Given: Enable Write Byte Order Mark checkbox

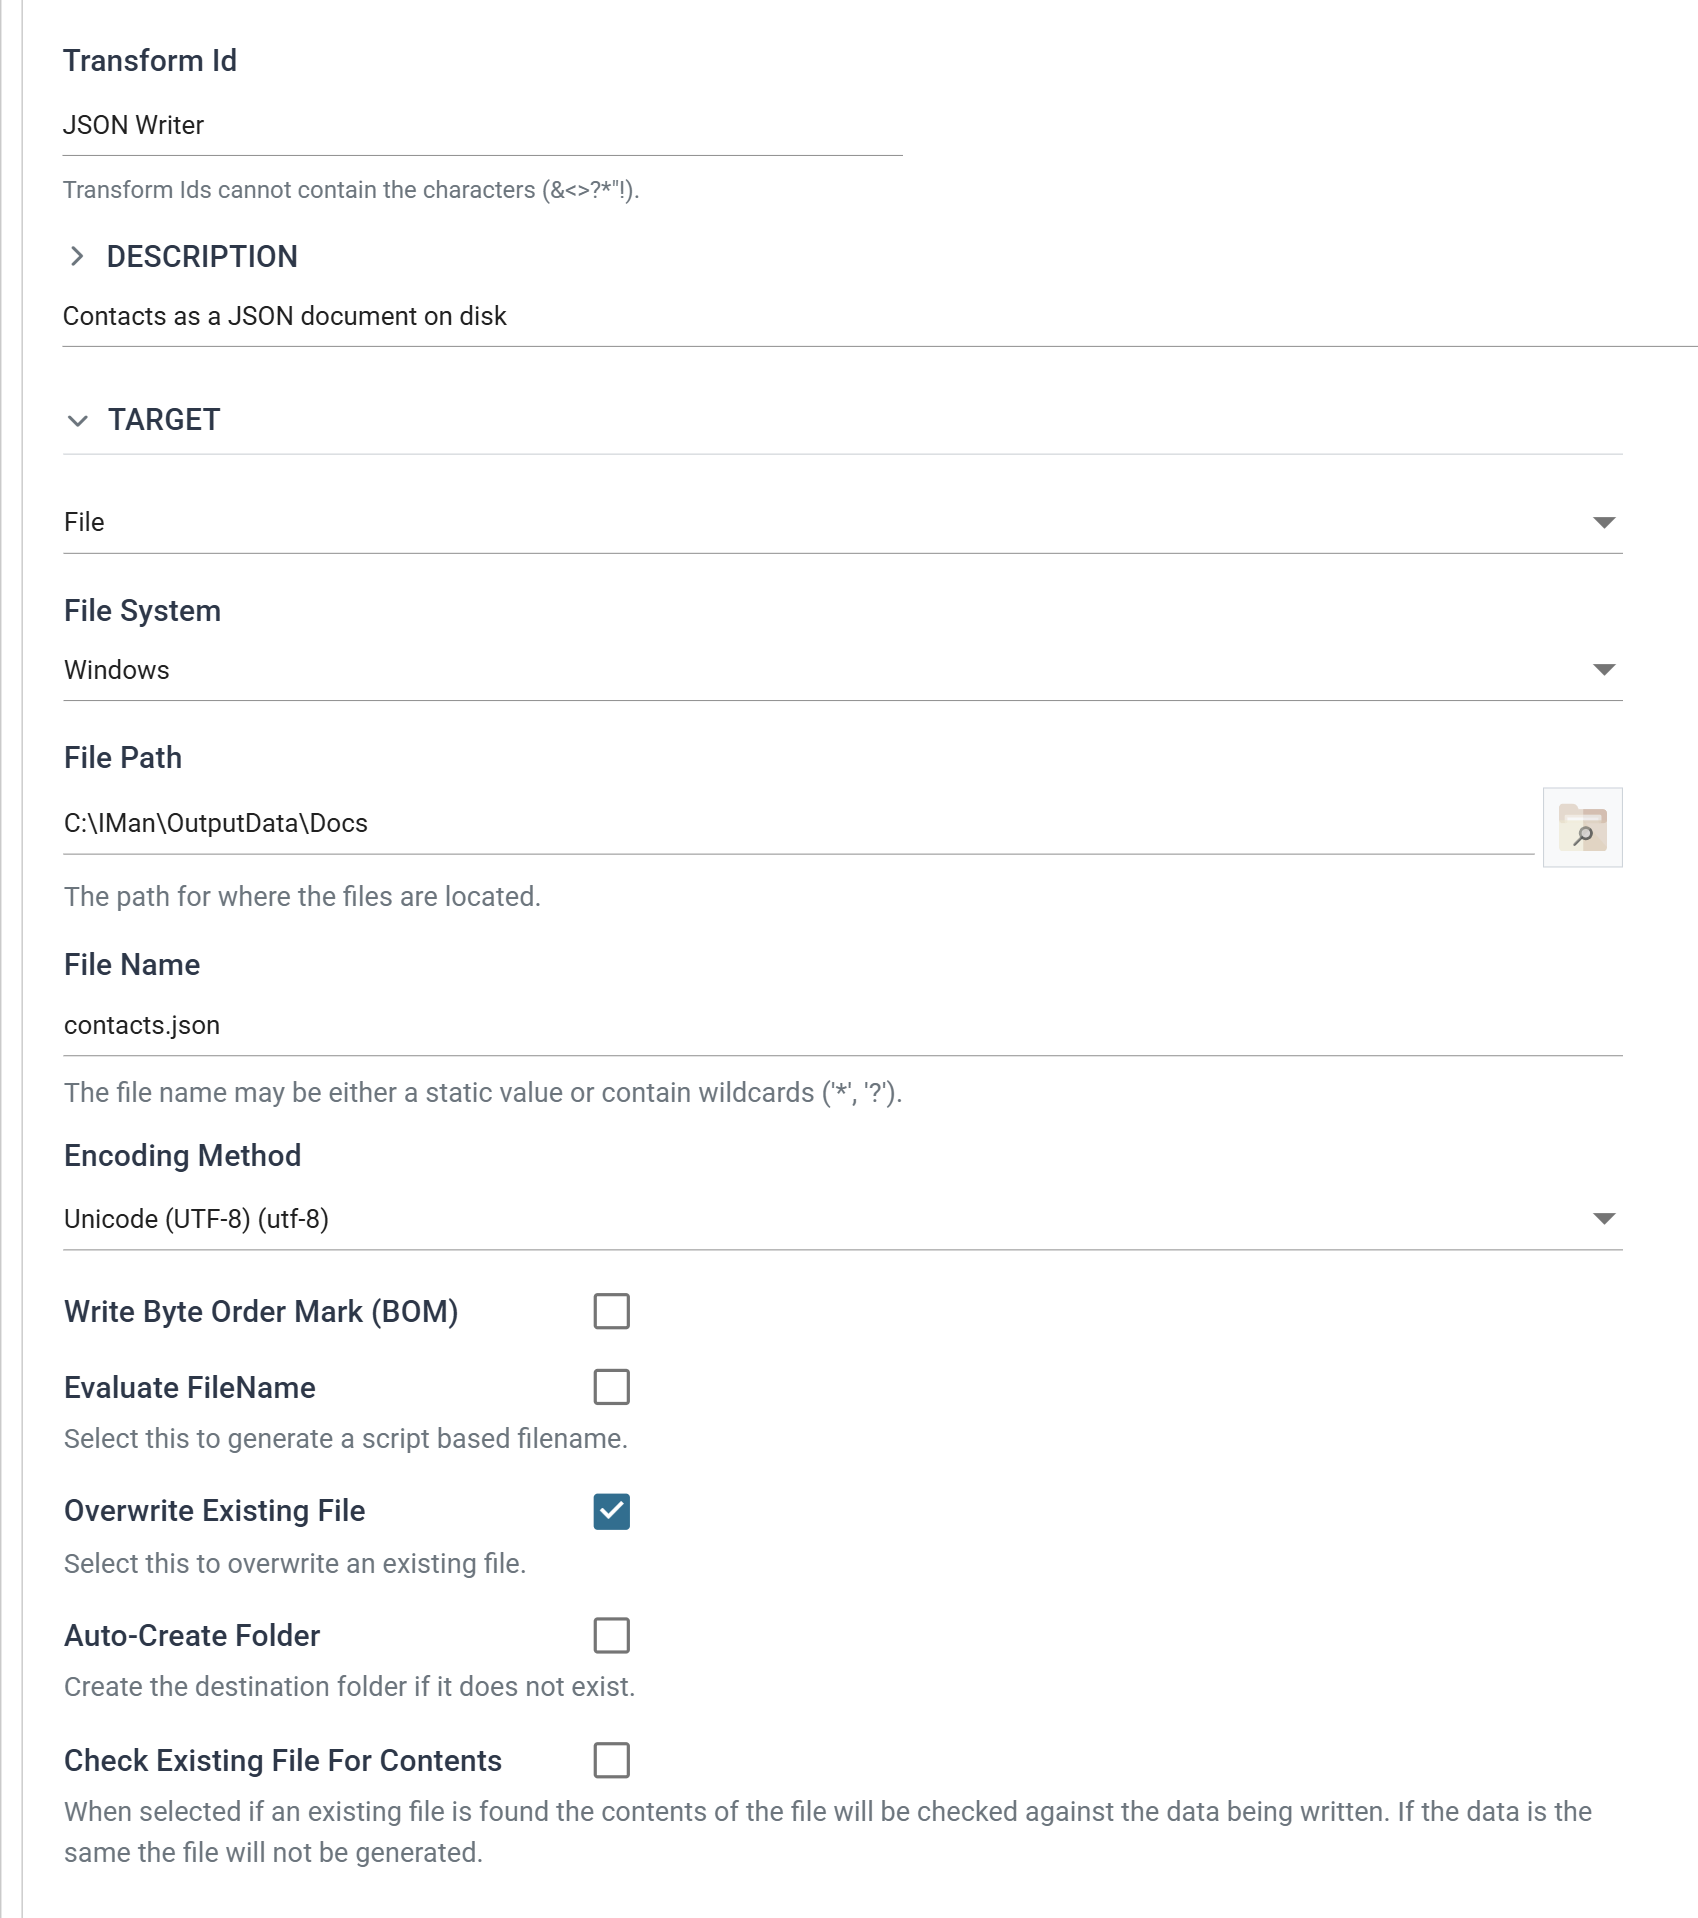Looking at the screenshot, I should 611,1311.
